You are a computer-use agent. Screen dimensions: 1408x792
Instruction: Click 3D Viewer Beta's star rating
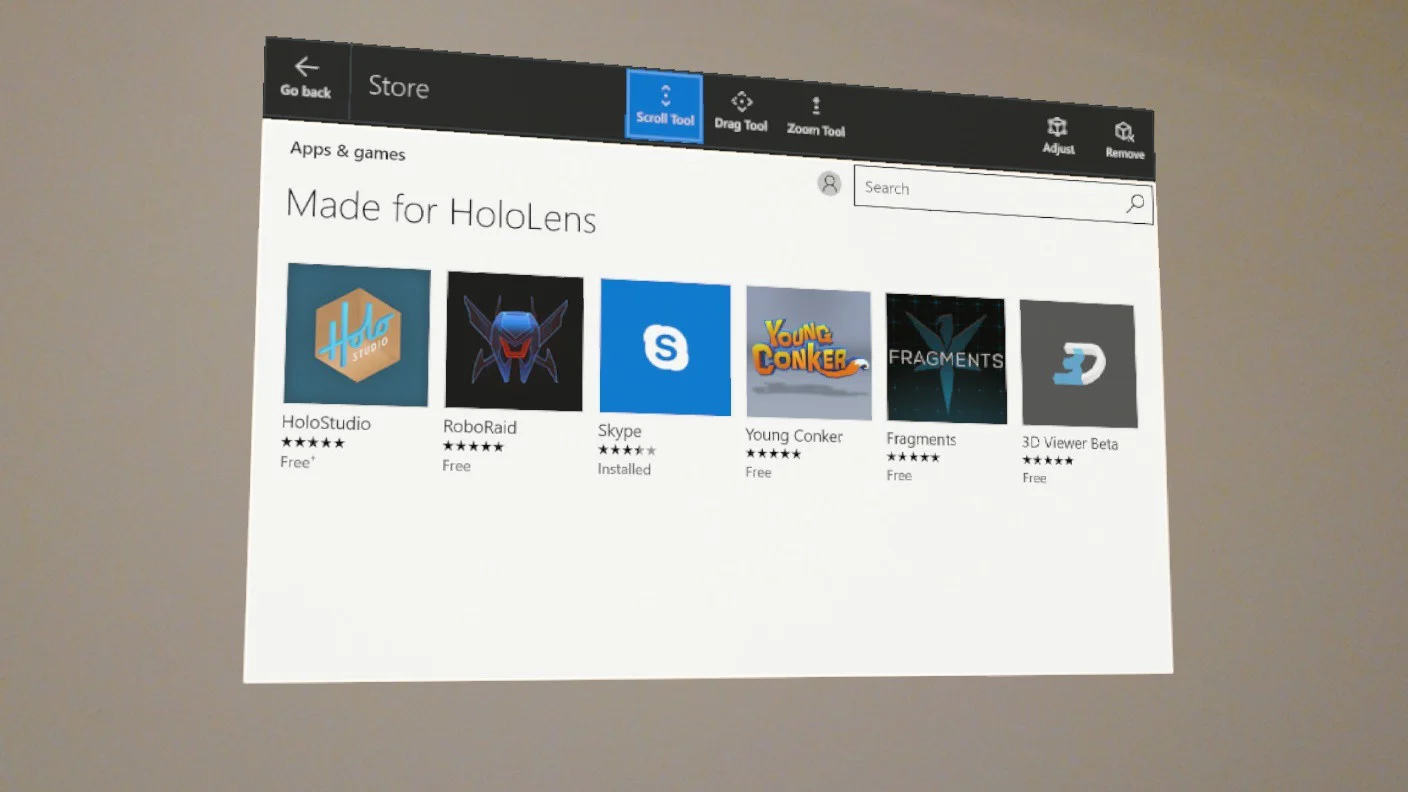1047,460
